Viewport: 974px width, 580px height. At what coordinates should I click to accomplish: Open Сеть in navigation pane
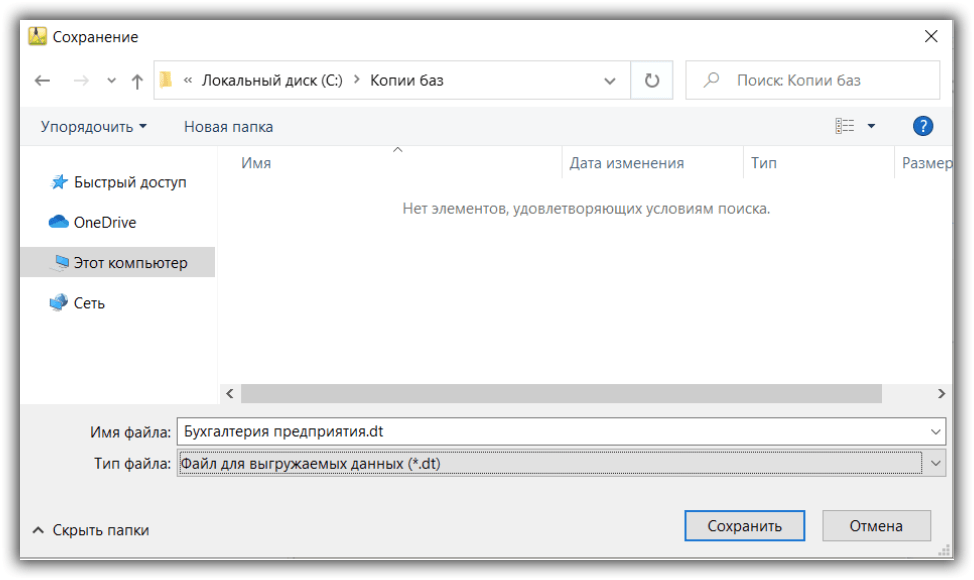[89, 303]
